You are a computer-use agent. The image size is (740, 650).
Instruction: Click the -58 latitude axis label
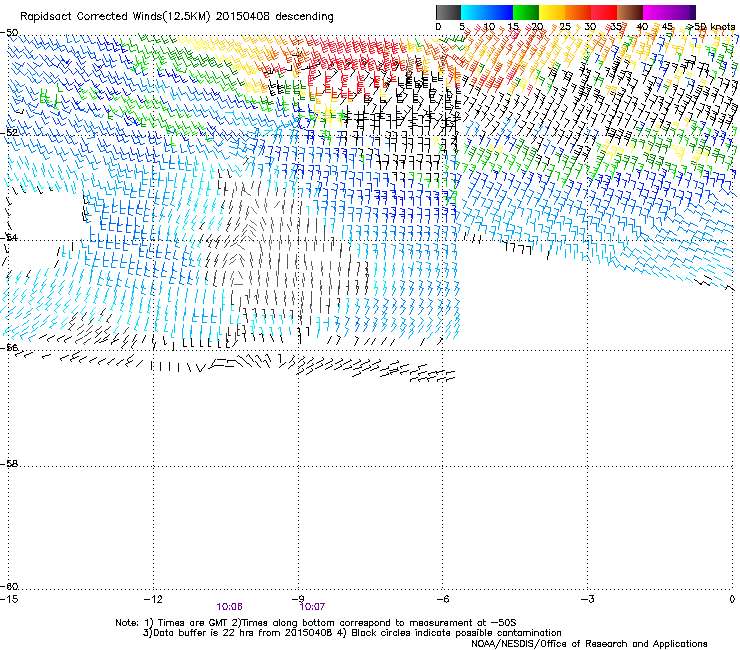(9, 464)
